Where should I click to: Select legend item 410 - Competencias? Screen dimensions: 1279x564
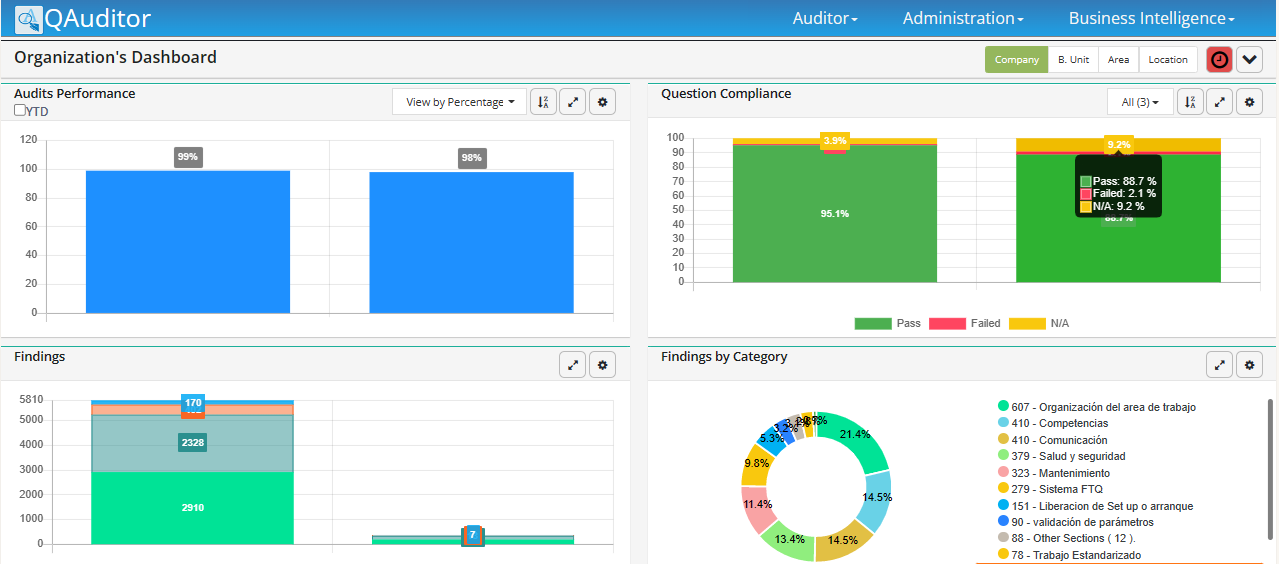[x=1053, y=423]
